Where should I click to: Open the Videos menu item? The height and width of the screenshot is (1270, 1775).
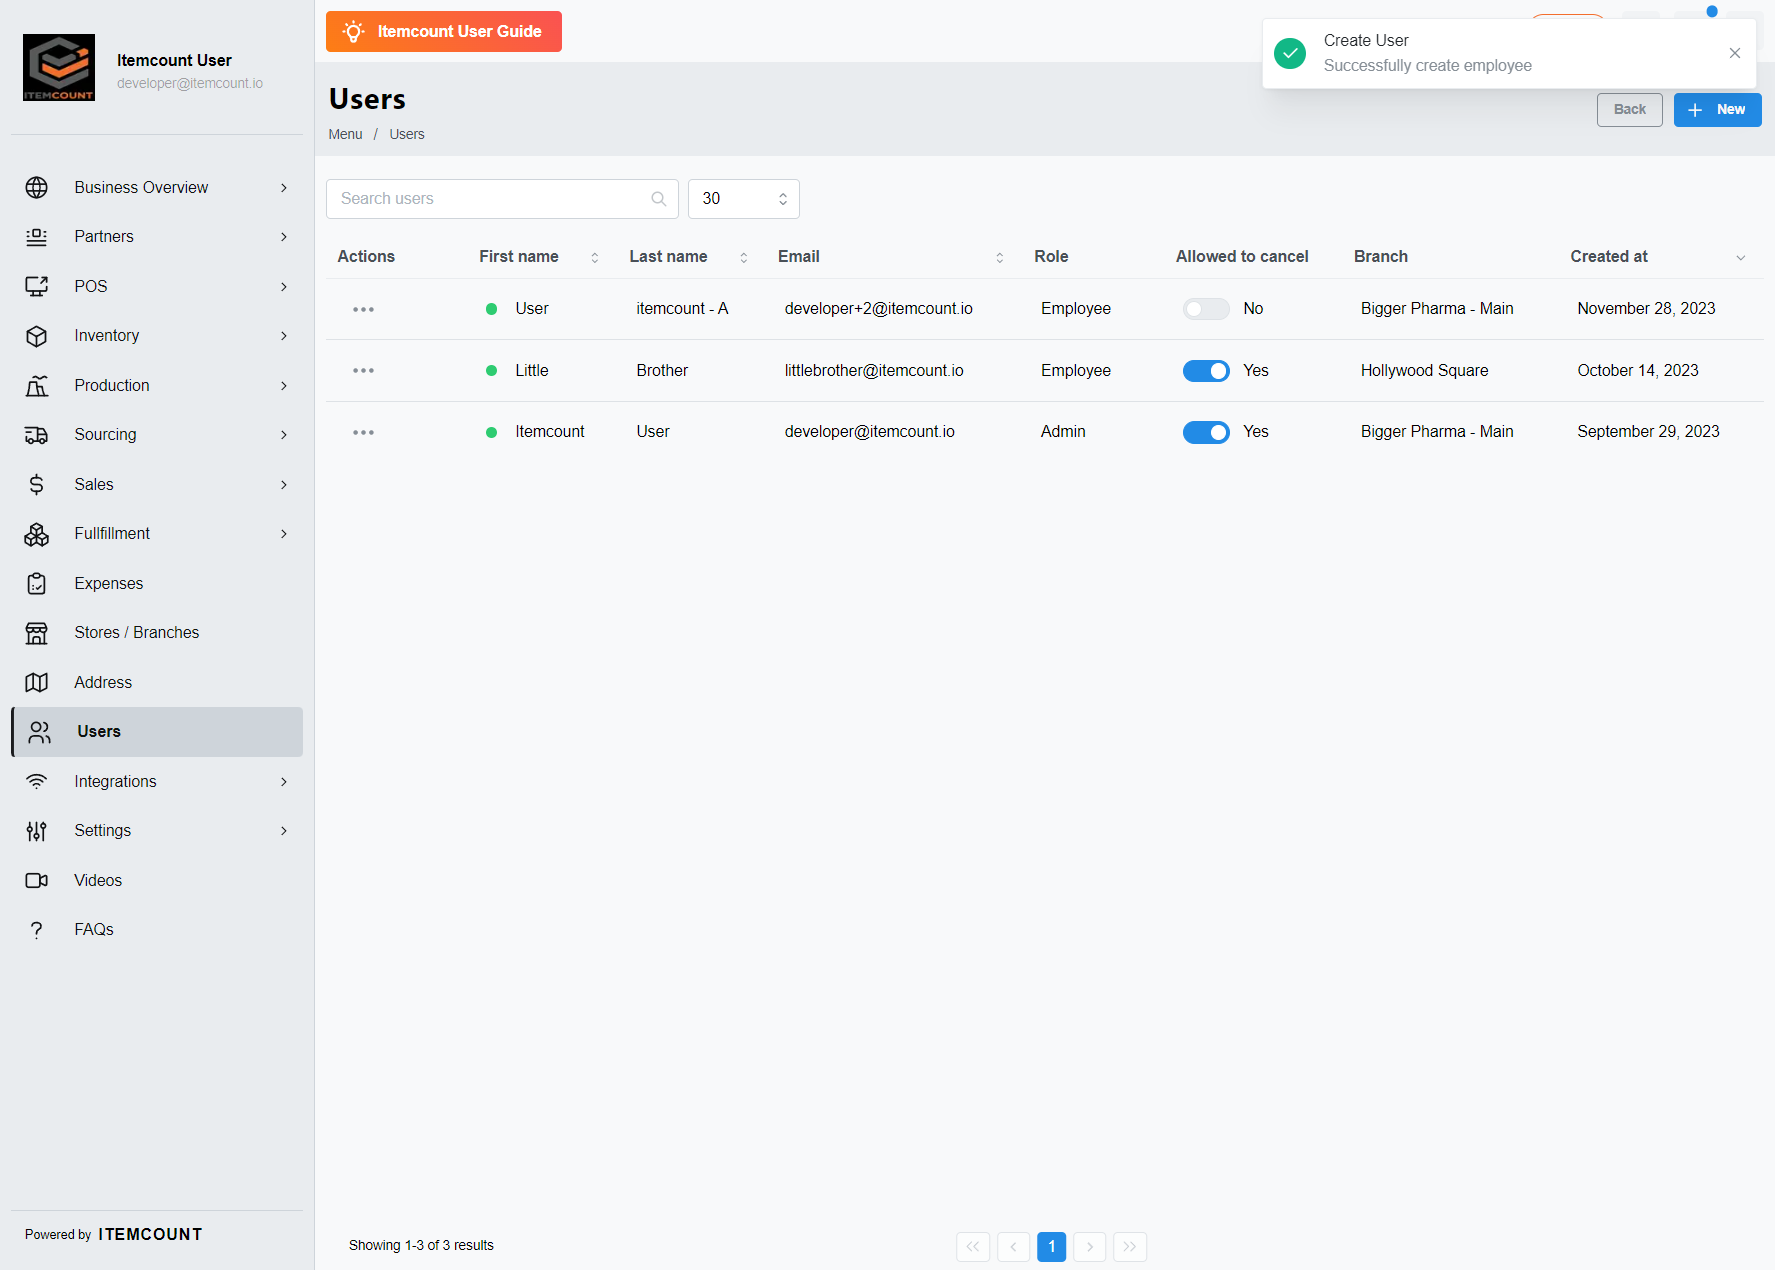click(157, 880)
